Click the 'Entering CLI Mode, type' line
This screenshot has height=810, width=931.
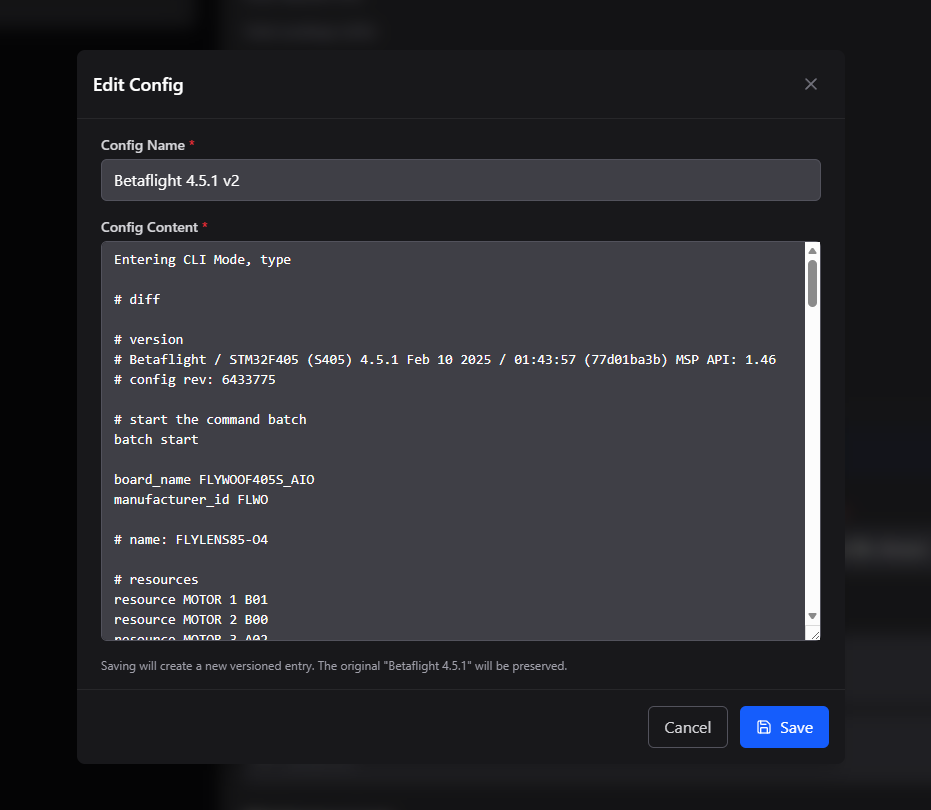202,260
